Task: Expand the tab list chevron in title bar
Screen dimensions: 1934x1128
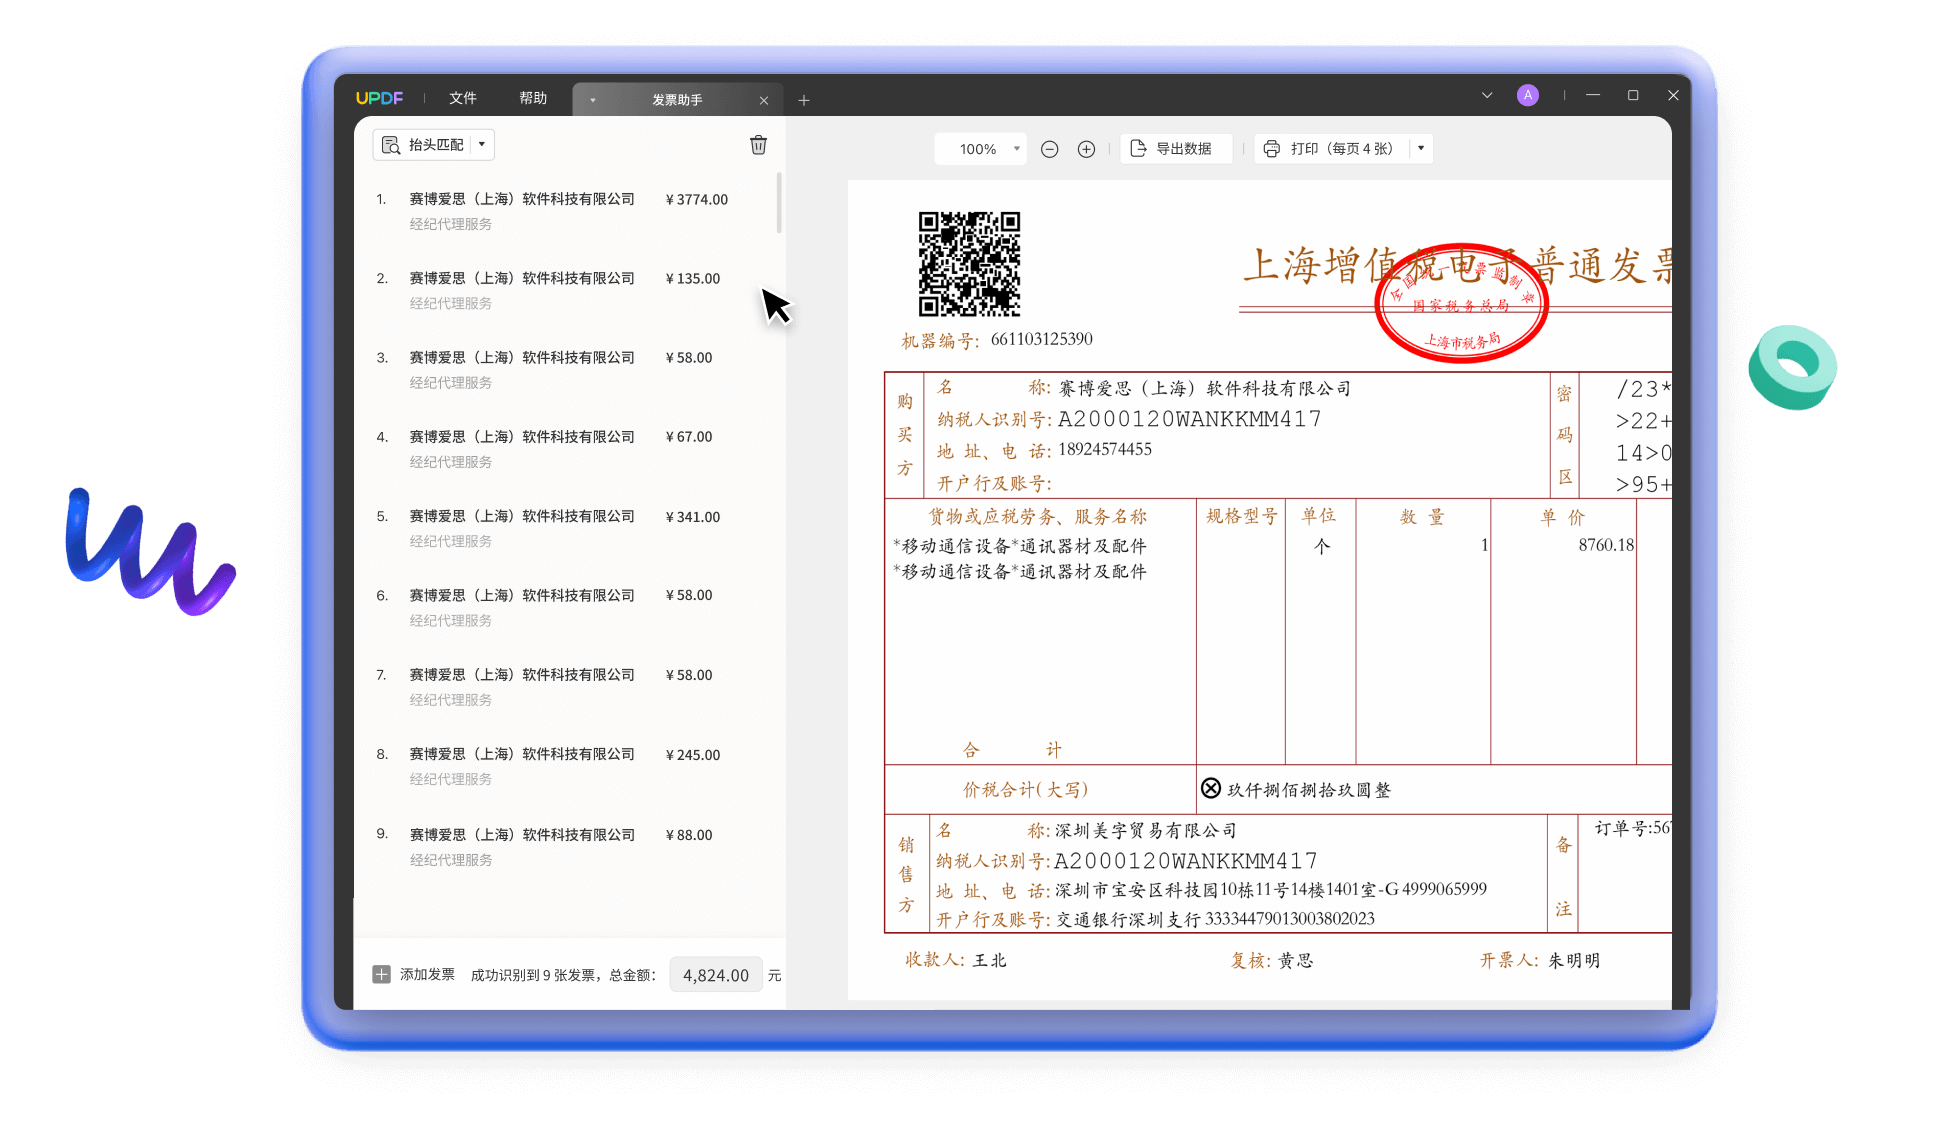Action: tap(1487, 95)
